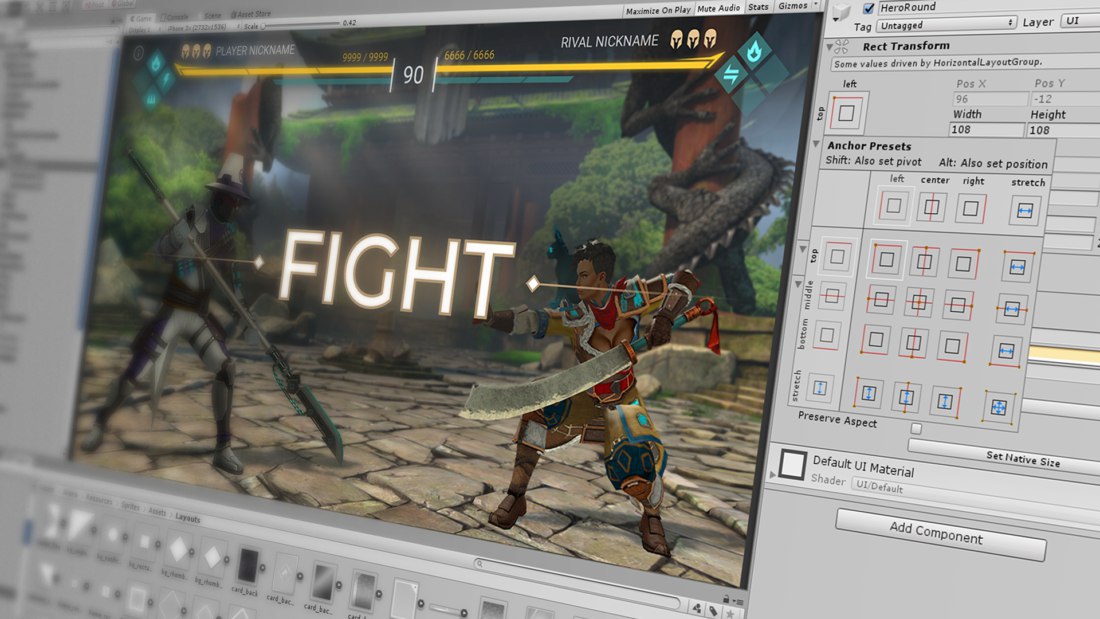Open the Layouts breadcrumb folder
This screenshot has width=1100, height=619.
click(x=187, y=519)
